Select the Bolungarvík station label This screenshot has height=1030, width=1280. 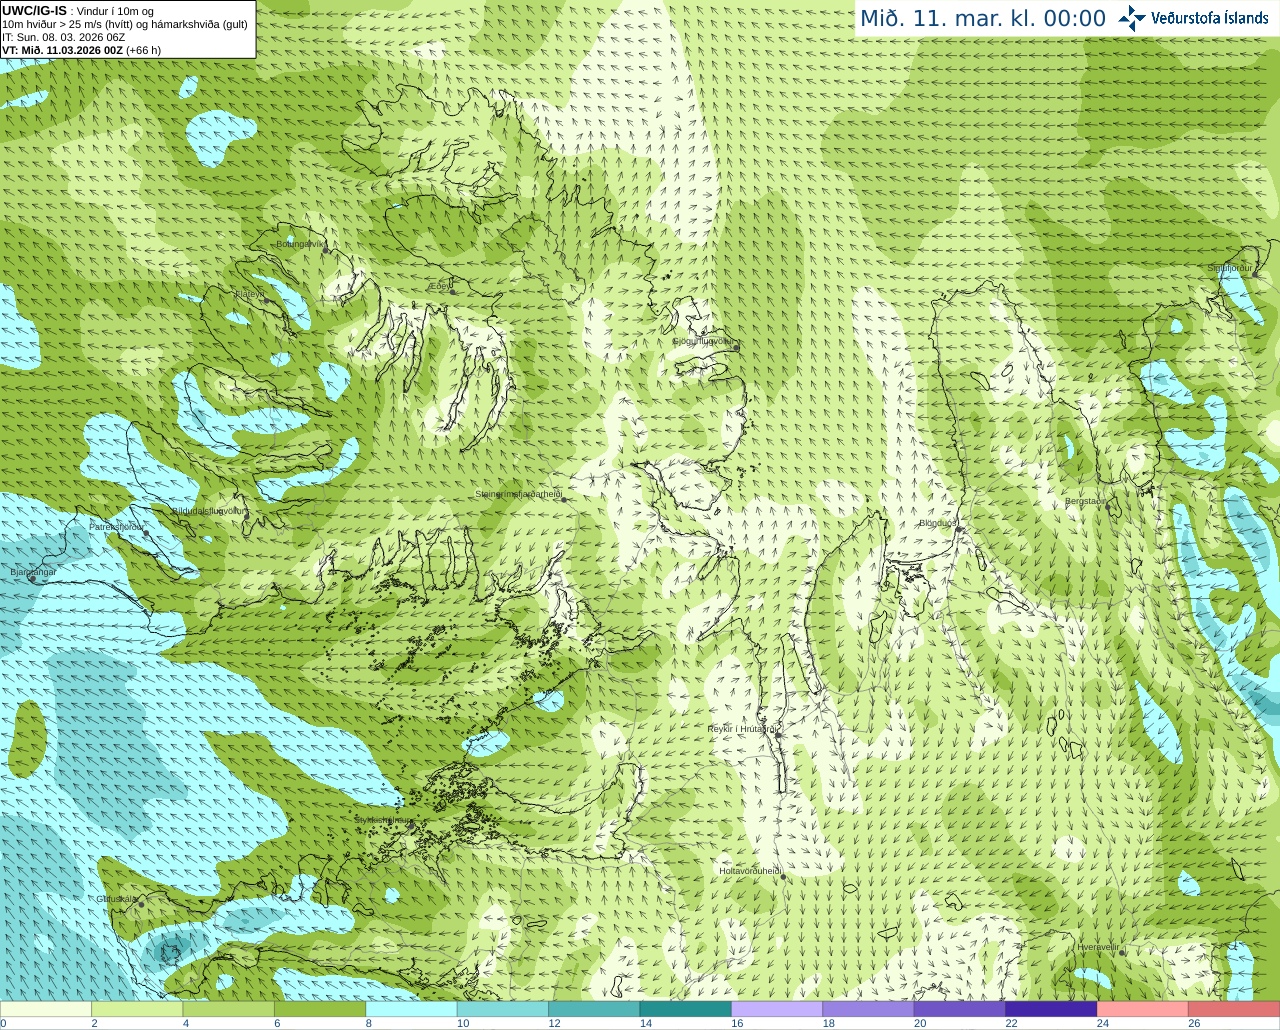point(299,244)
